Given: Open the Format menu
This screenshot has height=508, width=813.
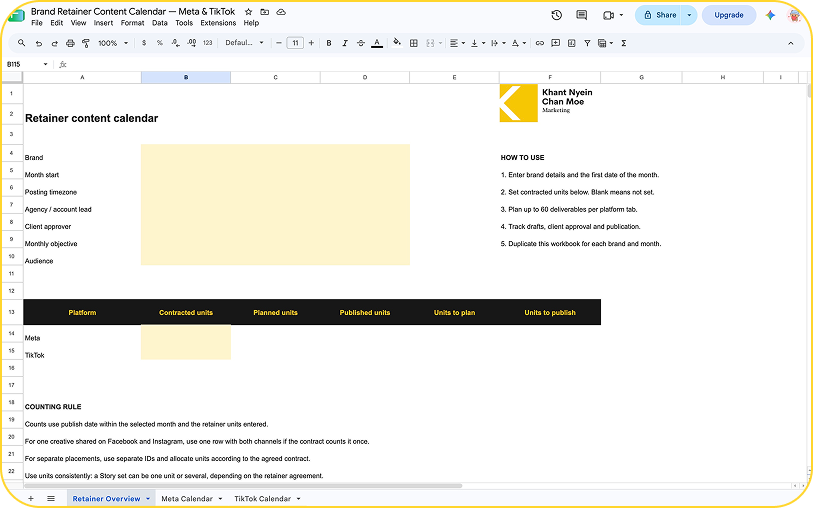Looking at the screenshot, I should pos(132,23).
